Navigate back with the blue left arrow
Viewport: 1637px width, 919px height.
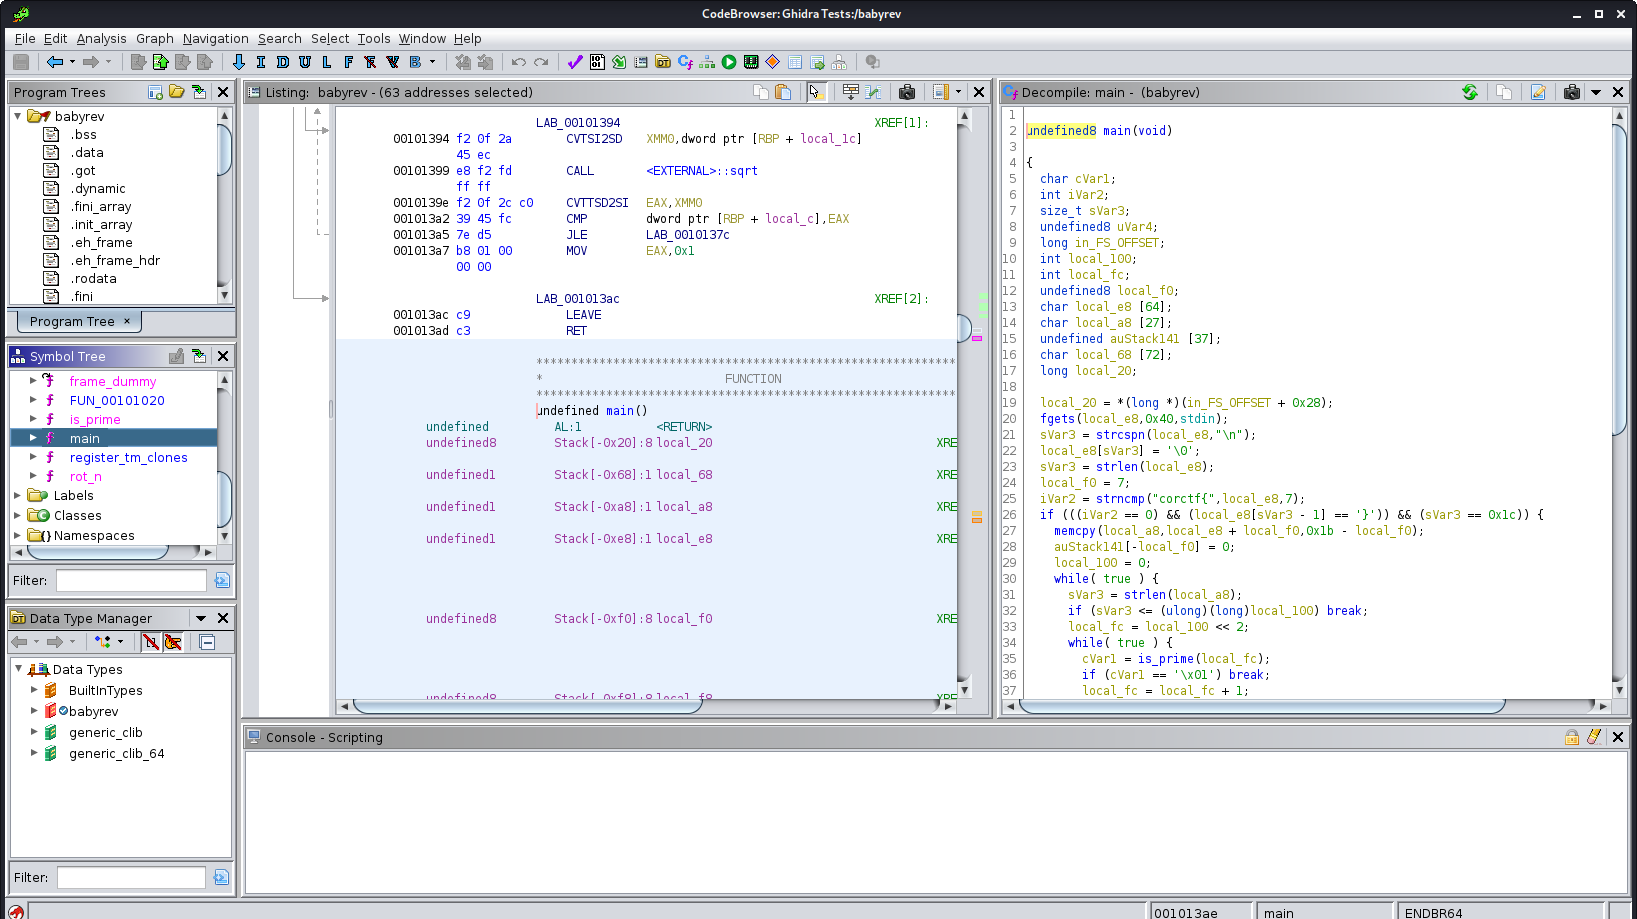(55, 62)
